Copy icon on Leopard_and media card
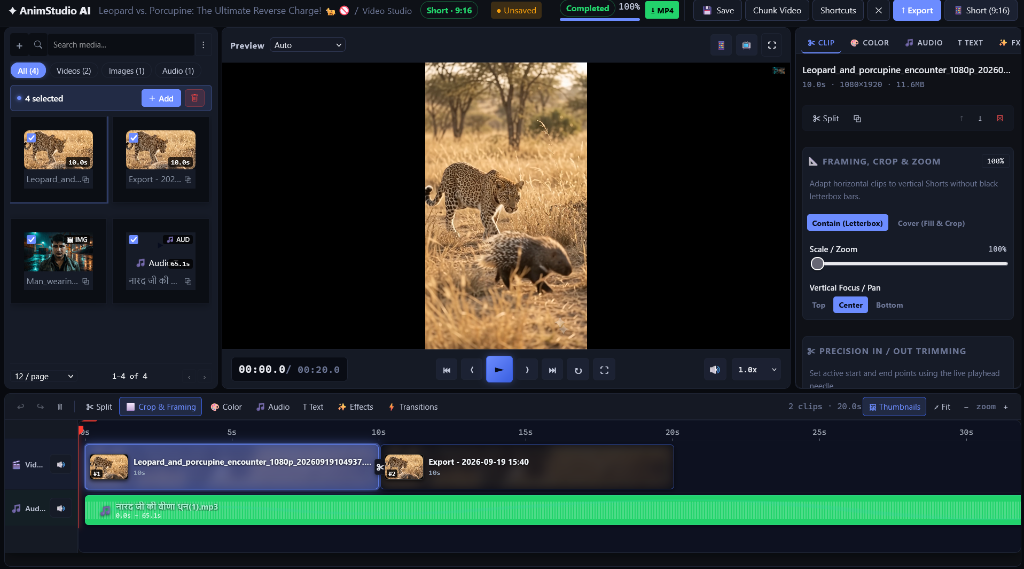1024x569 pixels. (86, 179)
